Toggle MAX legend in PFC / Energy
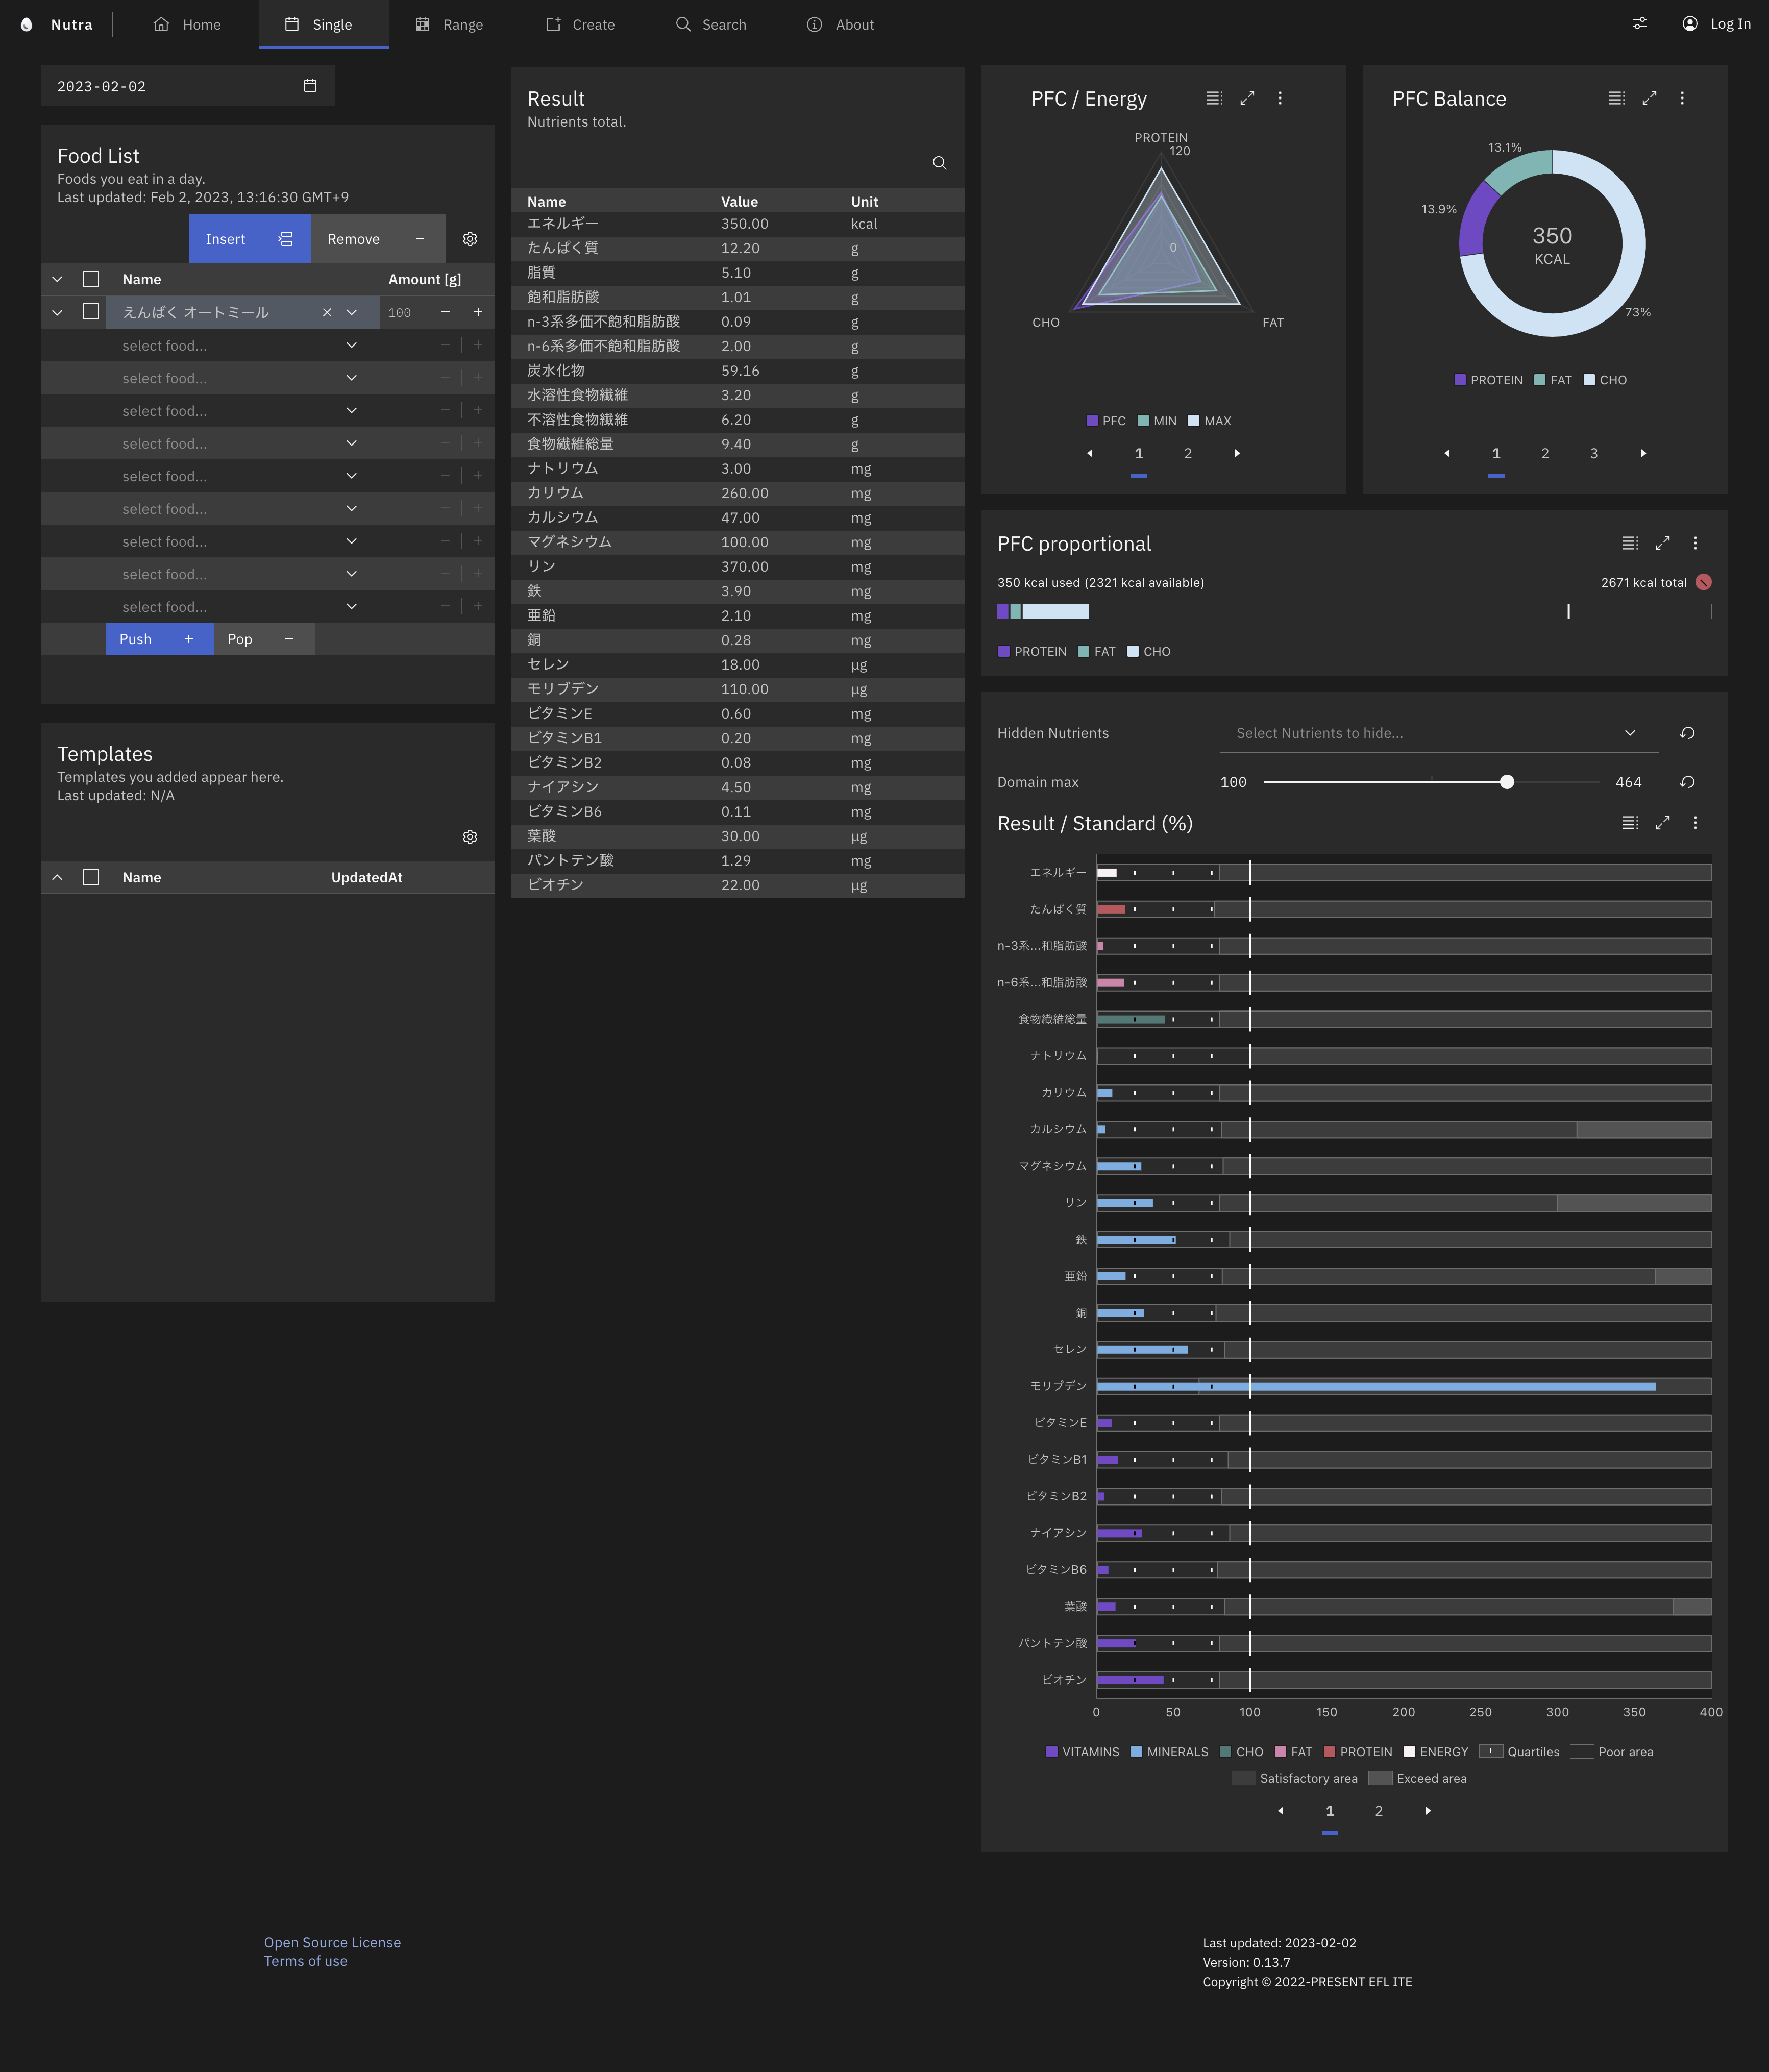The height and width of the screenshot is (2072, 1769). pos(1209,421)
